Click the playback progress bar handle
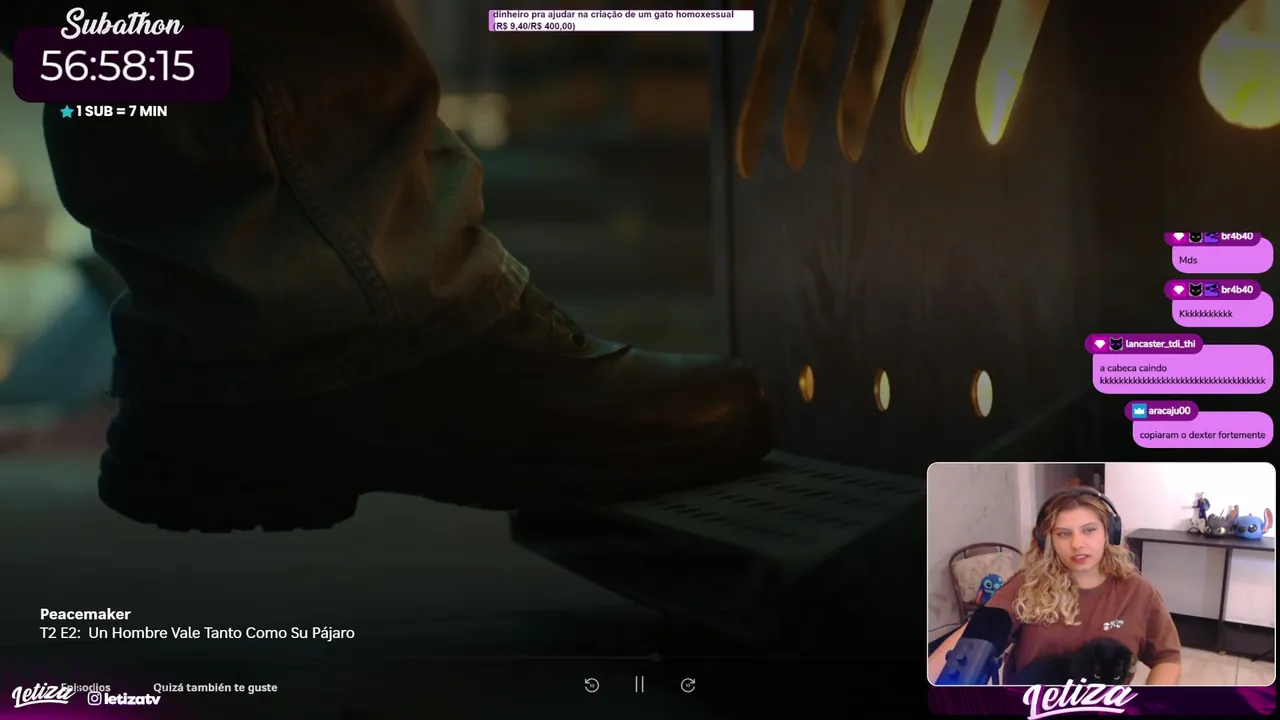Image resolution: width=1280 pixels, height=720 pixels. coord(655,658)
